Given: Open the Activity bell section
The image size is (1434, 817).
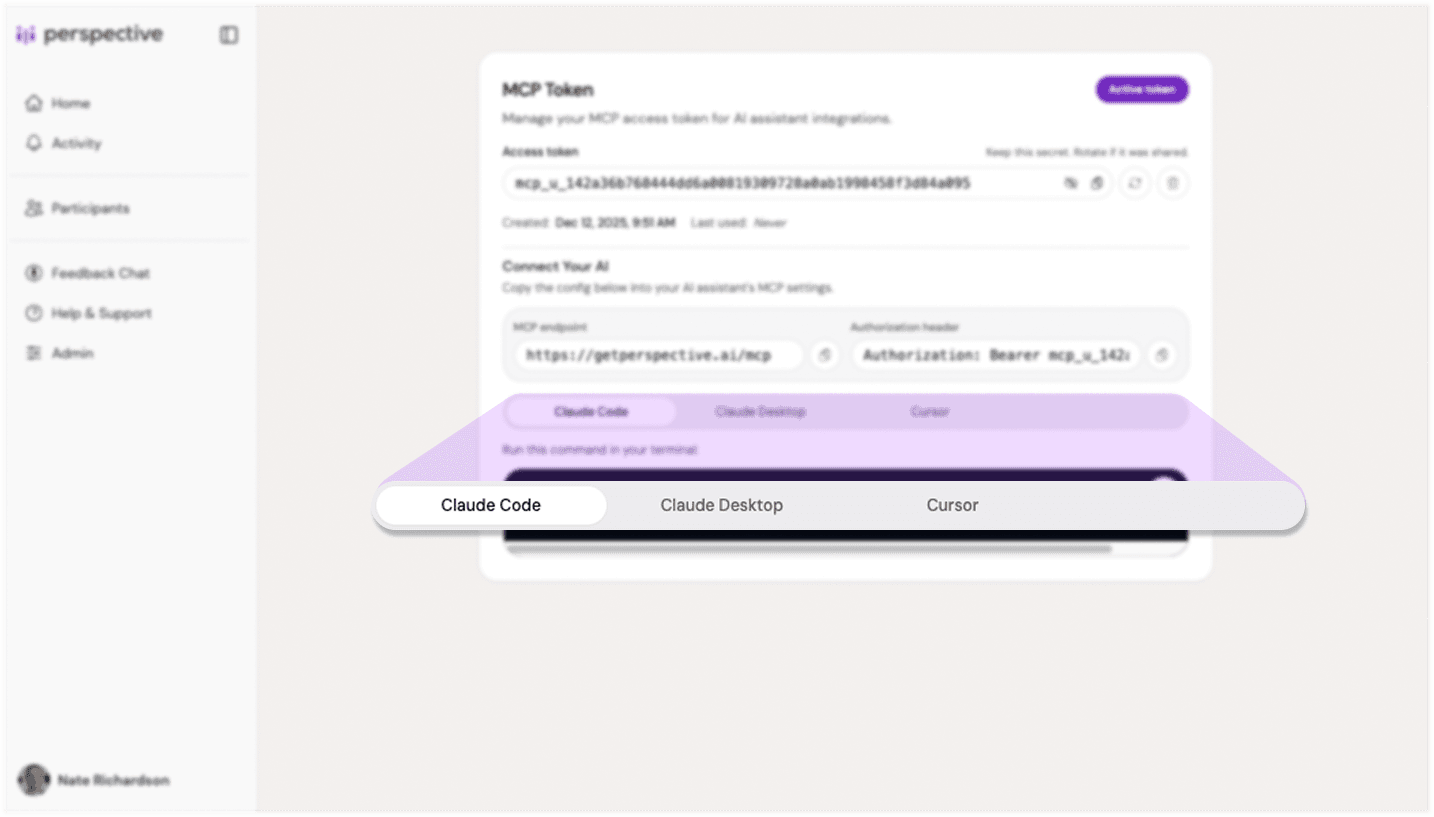Looking at the screenshot, I should click(75, 143).
